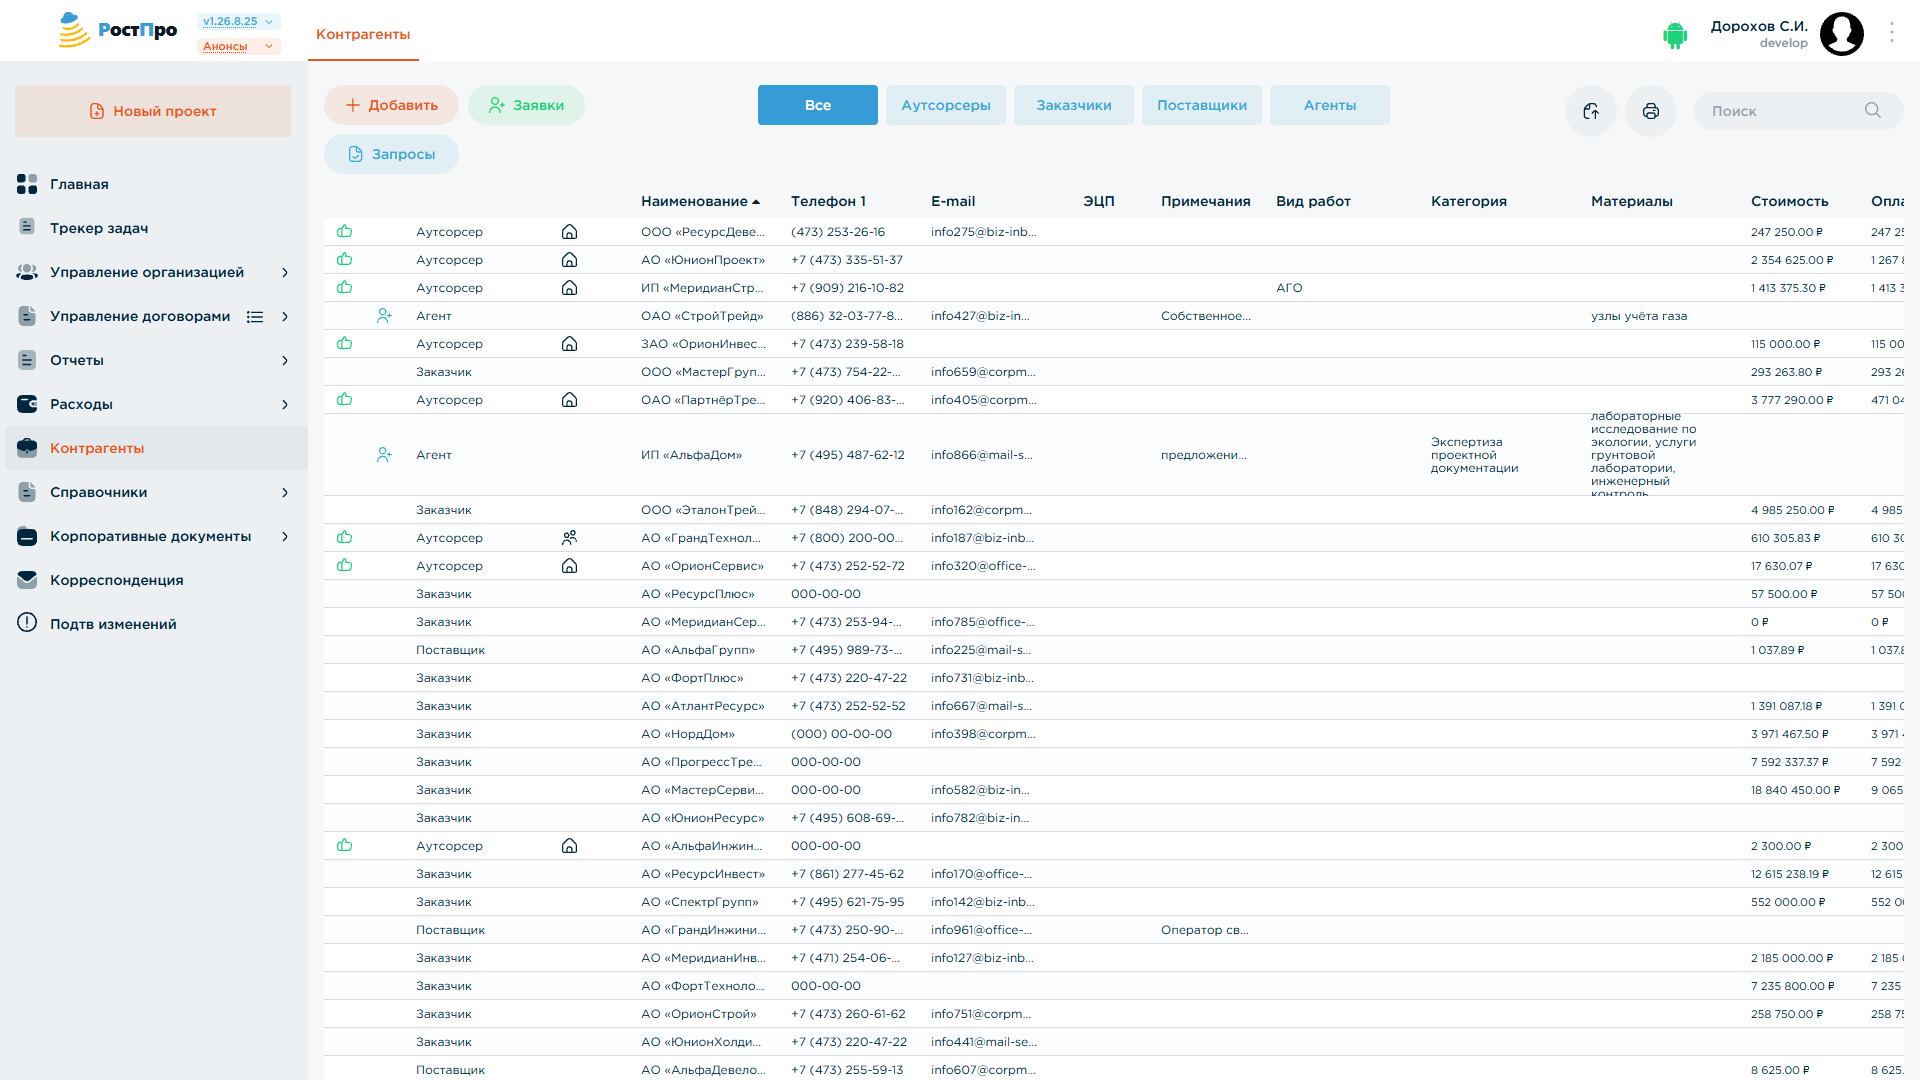The width and height of the screenshot is (1920, 1080).
Task: Click the Заявки button
Action: [x=526, y=105]
